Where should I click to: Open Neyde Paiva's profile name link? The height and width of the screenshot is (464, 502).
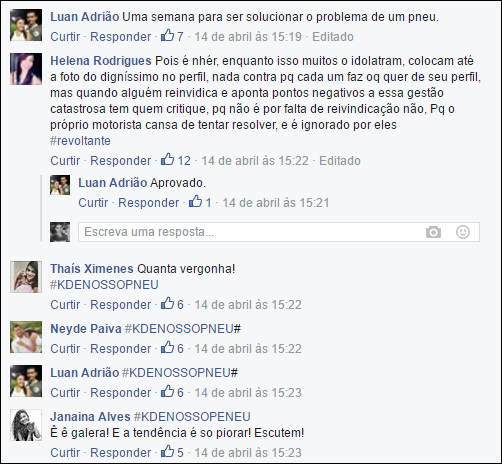pos(86,329)
